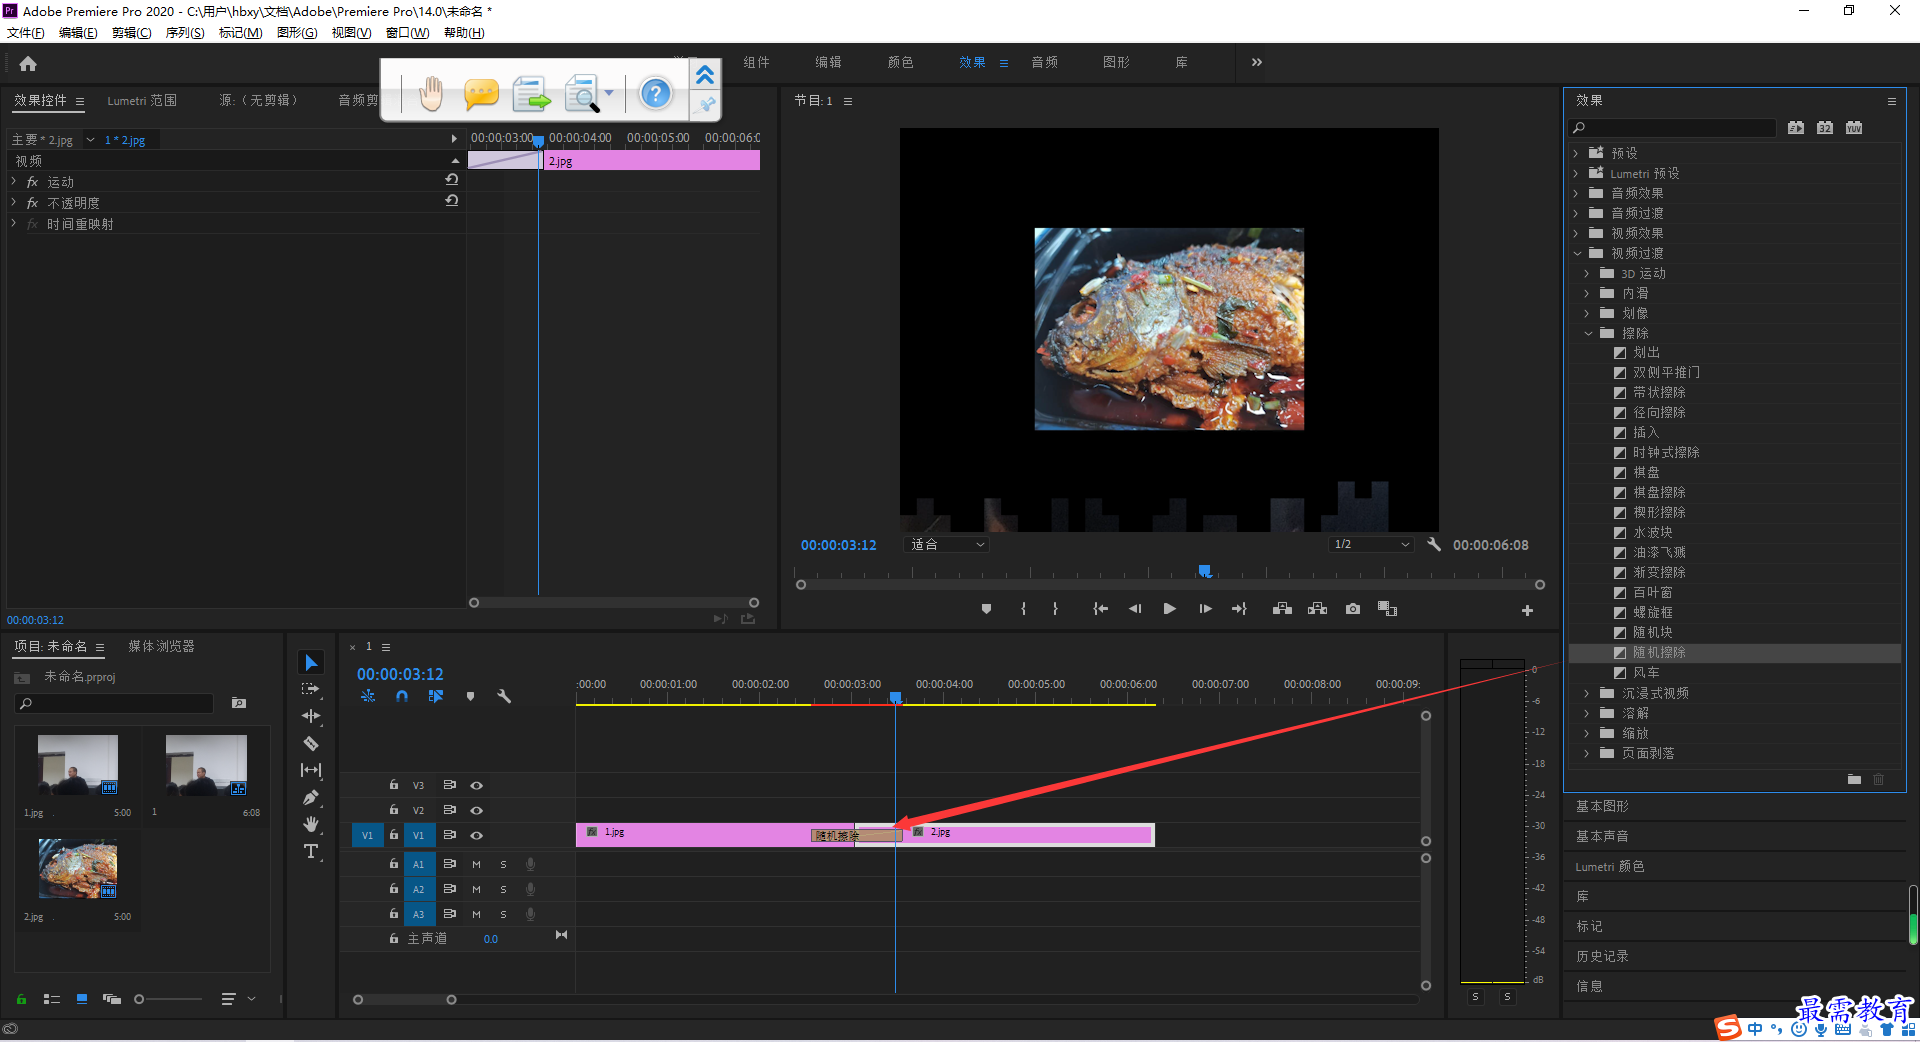
Task: Collapse the 擦除 folder
Action: 1588,333
